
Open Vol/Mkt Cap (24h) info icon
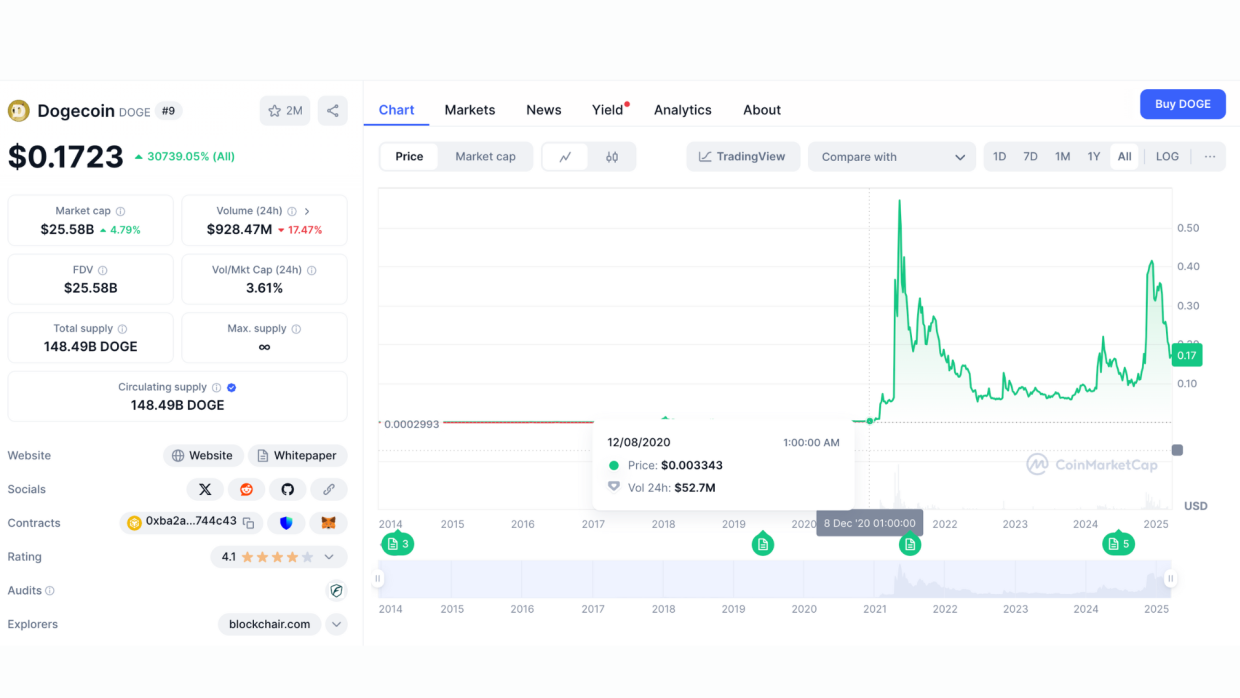tap(312, 271)
